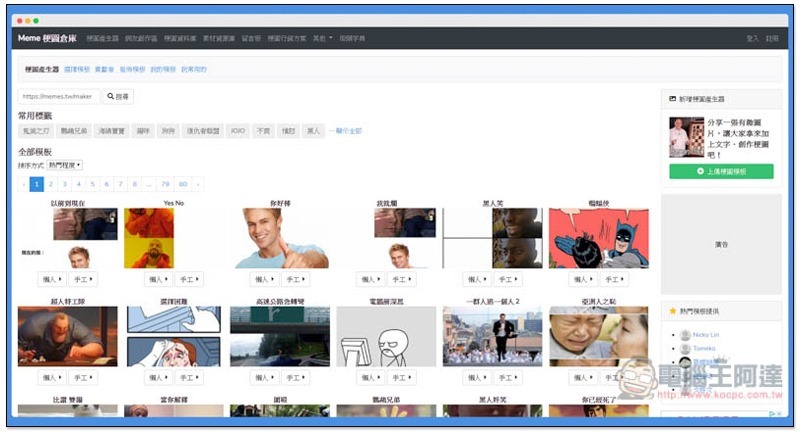Screen dimensions: 800x432
Task: Select the 鬼滅之刃 tag chip
Action: (x=34, y=131)
